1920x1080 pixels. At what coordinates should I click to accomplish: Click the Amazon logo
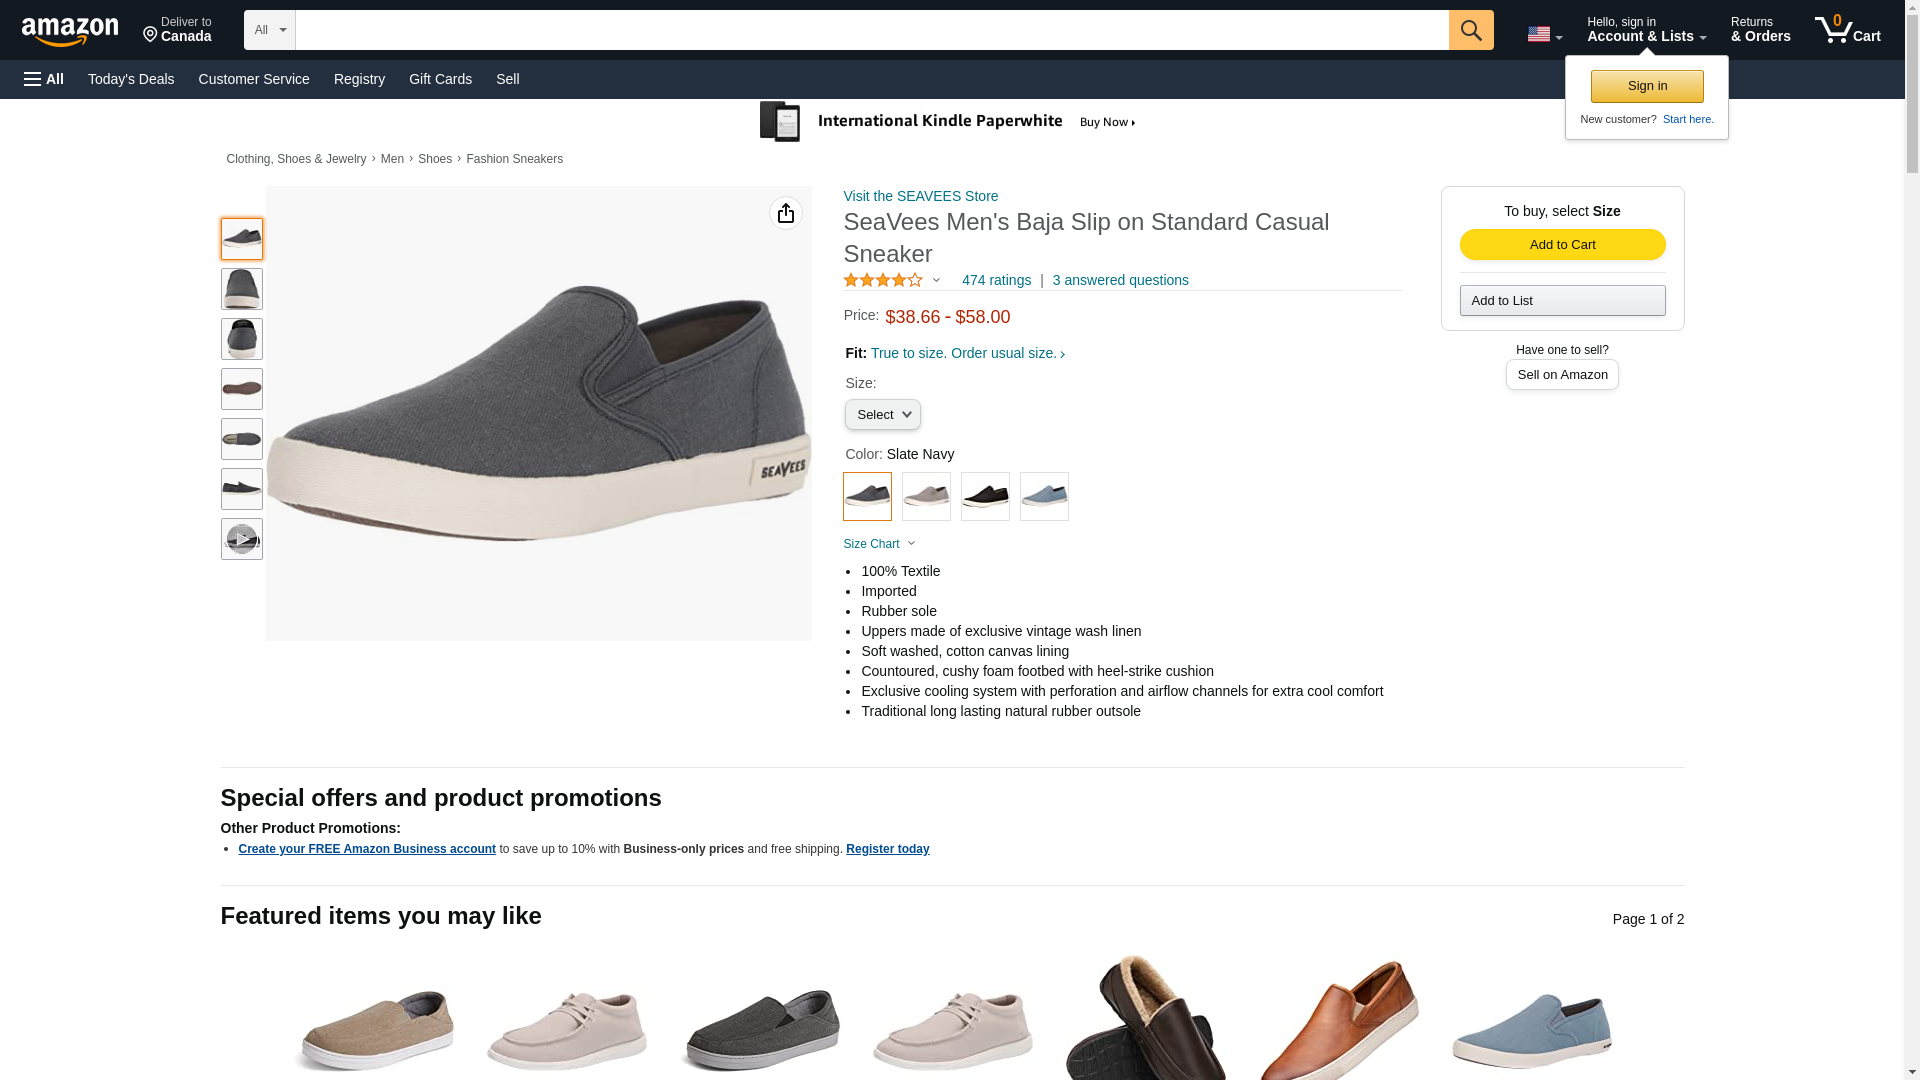tap(70, 31)
